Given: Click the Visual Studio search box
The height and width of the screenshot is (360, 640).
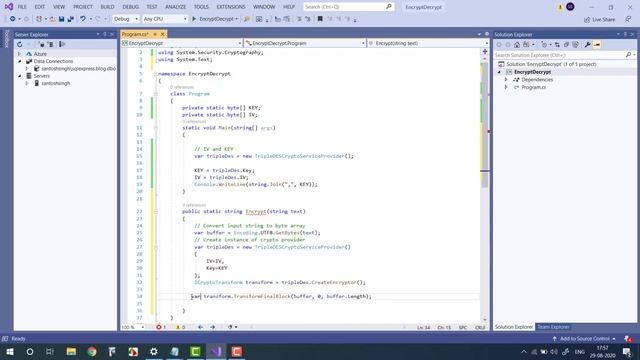Looking at the screenshot, I should (349, 7).
